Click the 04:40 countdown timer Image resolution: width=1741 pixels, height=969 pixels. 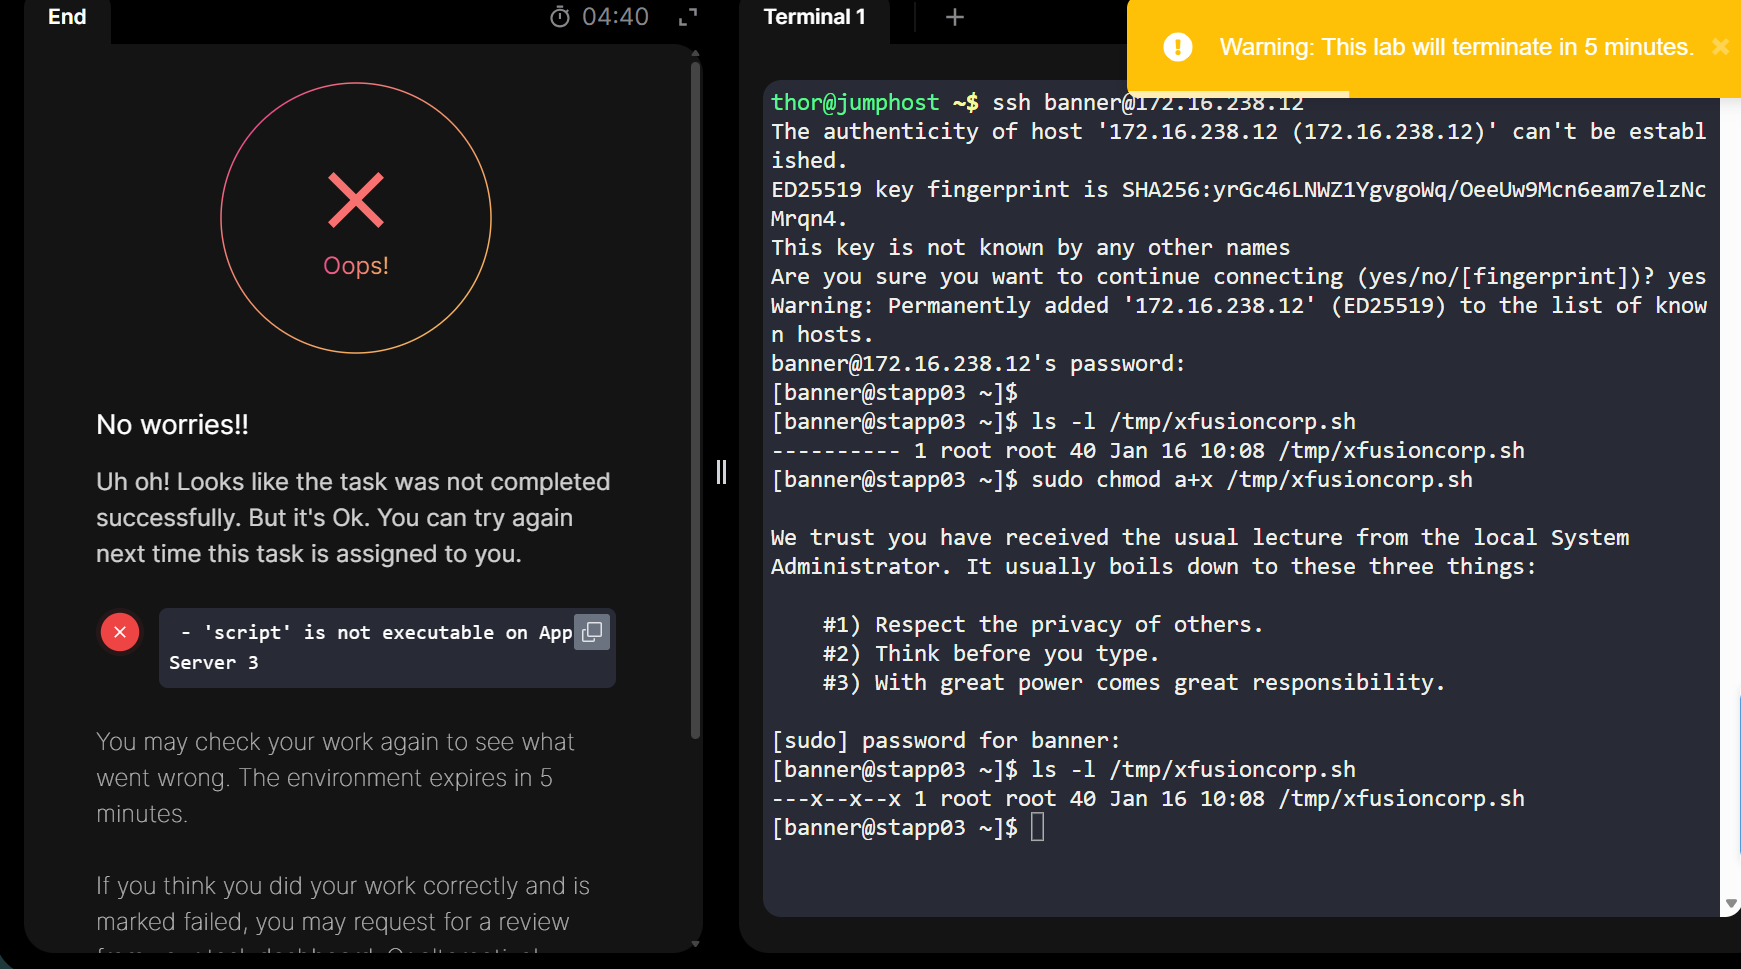tap(615, 17)
